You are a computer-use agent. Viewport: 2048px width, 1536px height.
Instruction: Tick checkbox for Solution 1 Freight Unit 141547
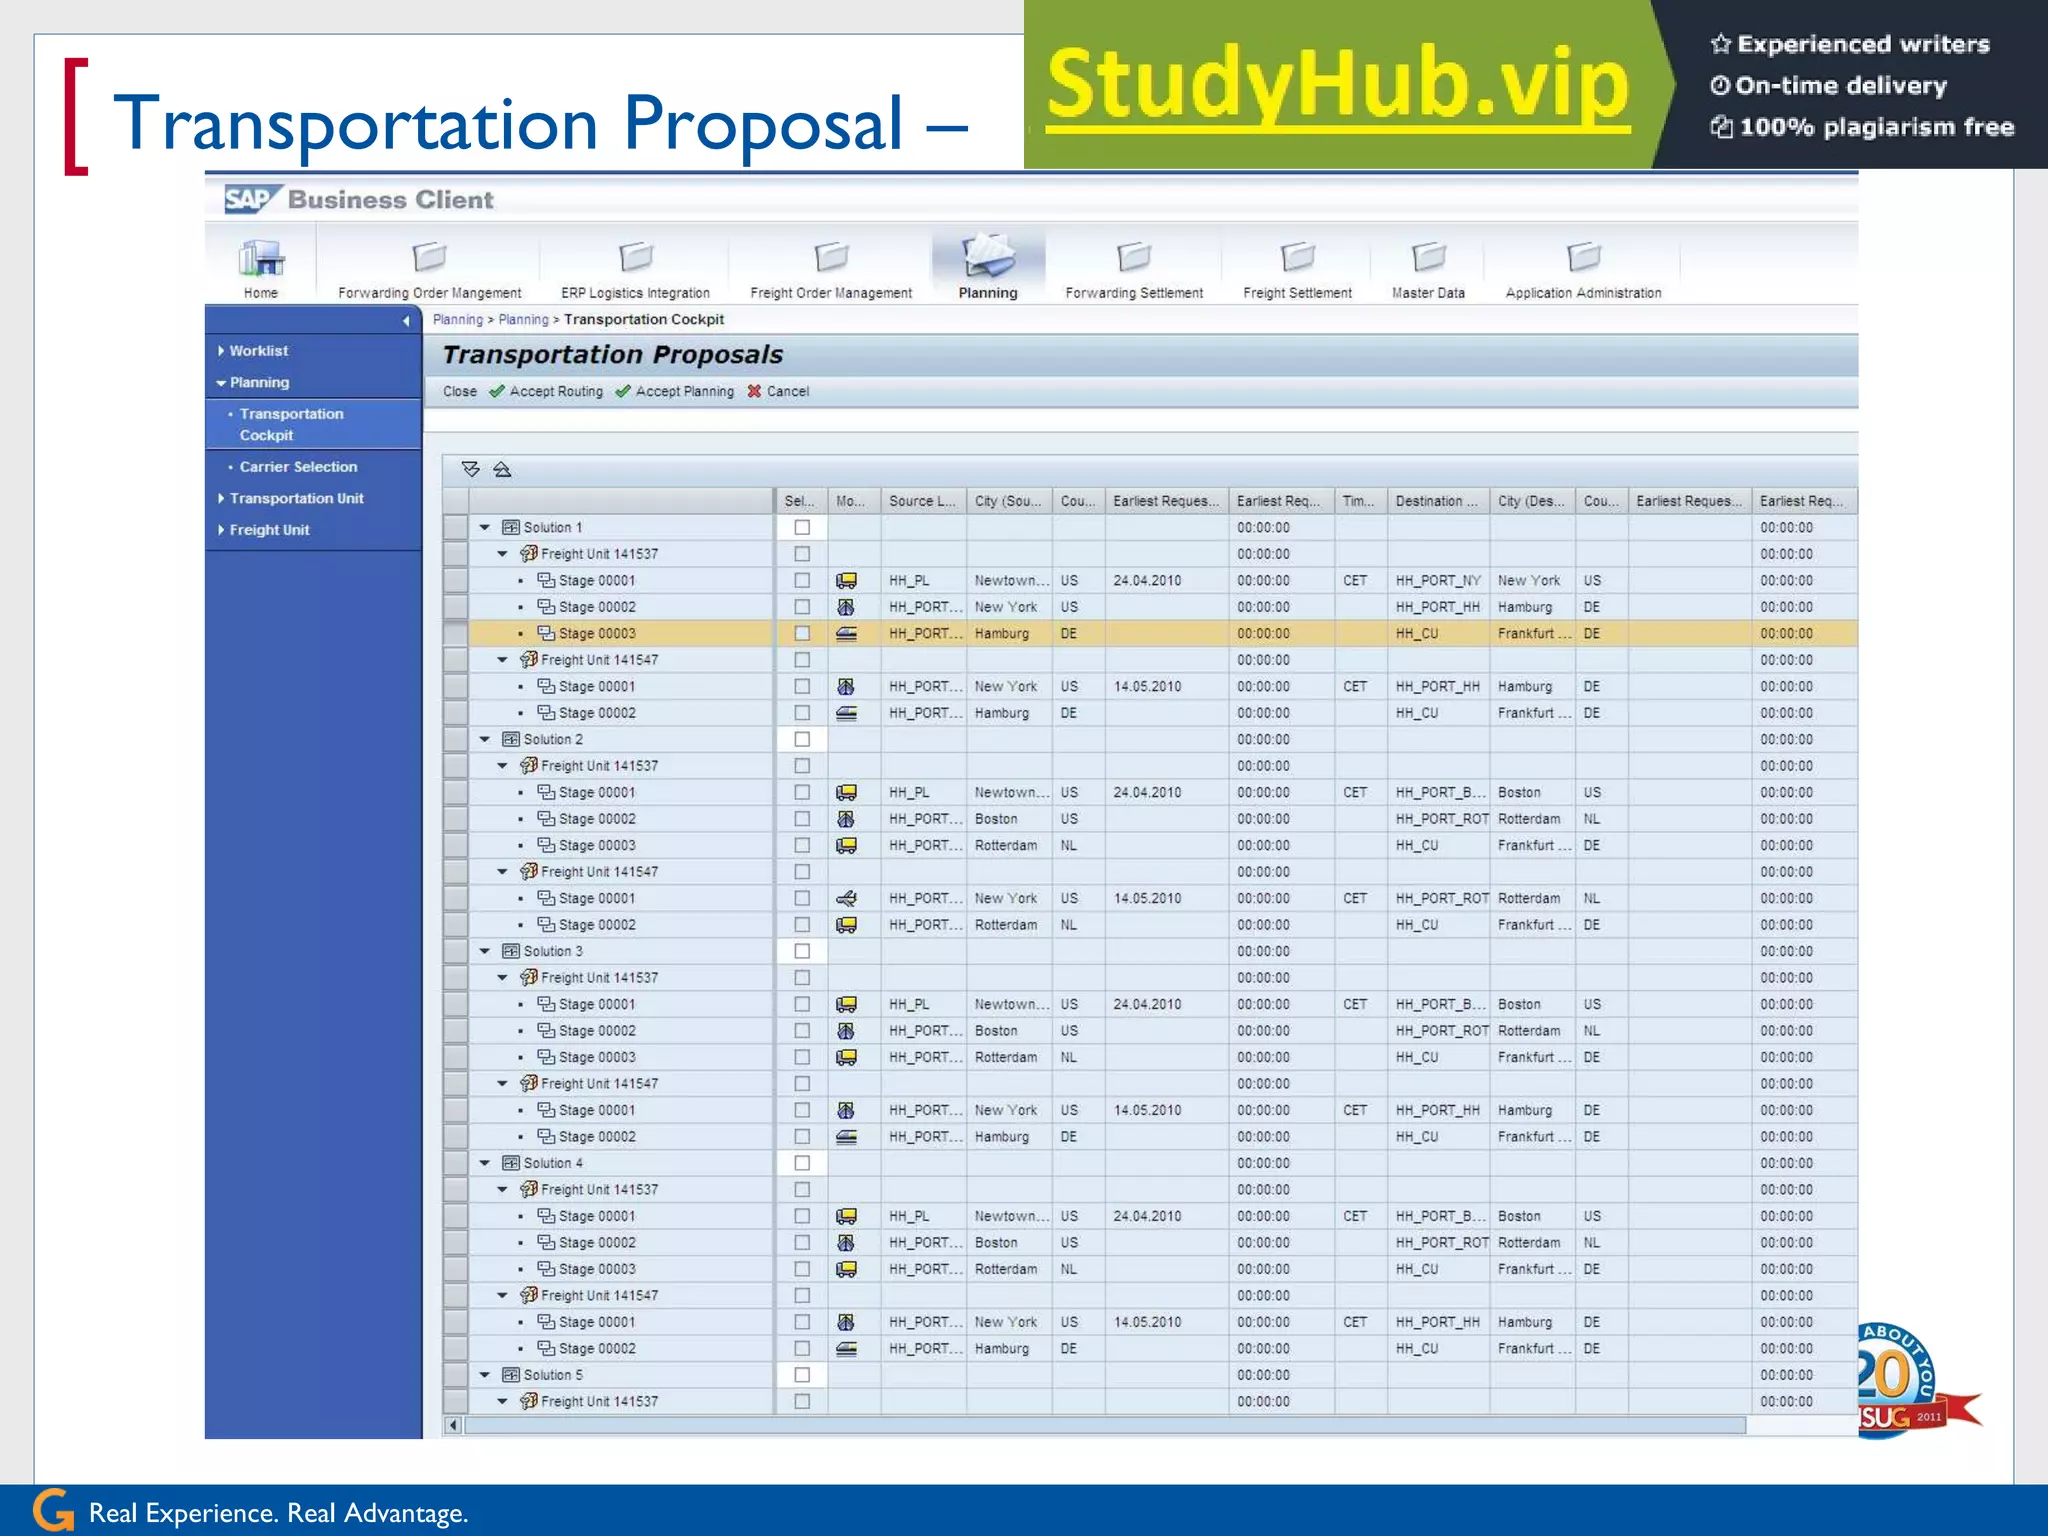tap(802, 660)
